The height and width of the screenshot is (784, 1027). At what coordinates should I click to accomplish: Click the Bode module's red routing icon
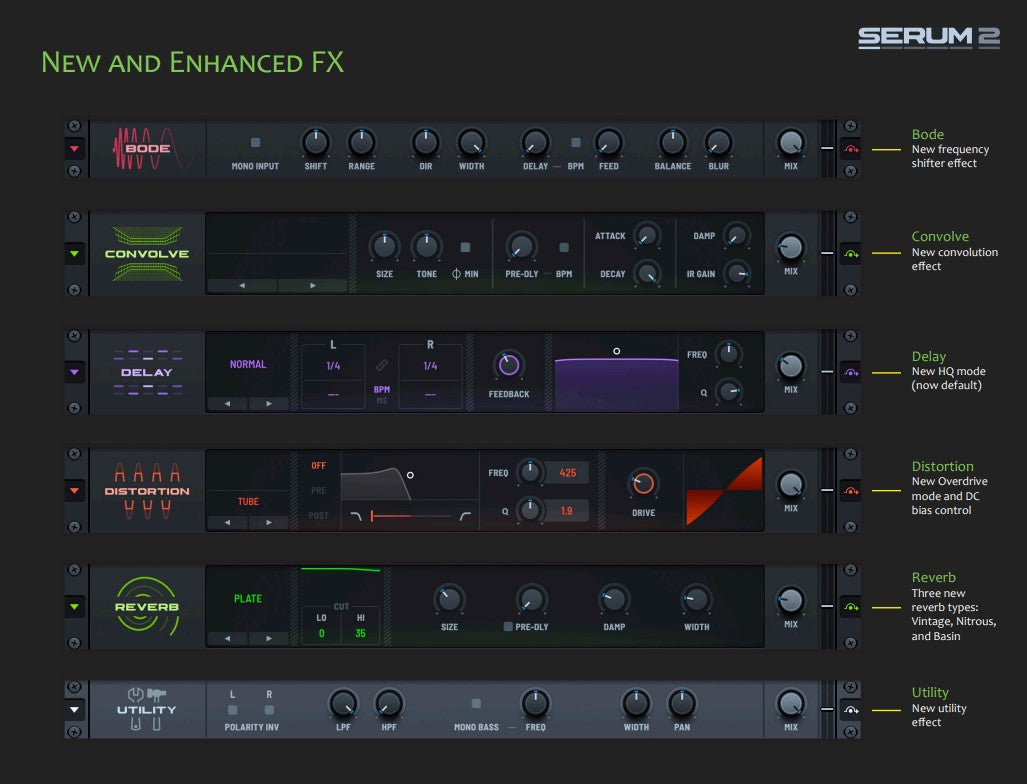(851, 149)
